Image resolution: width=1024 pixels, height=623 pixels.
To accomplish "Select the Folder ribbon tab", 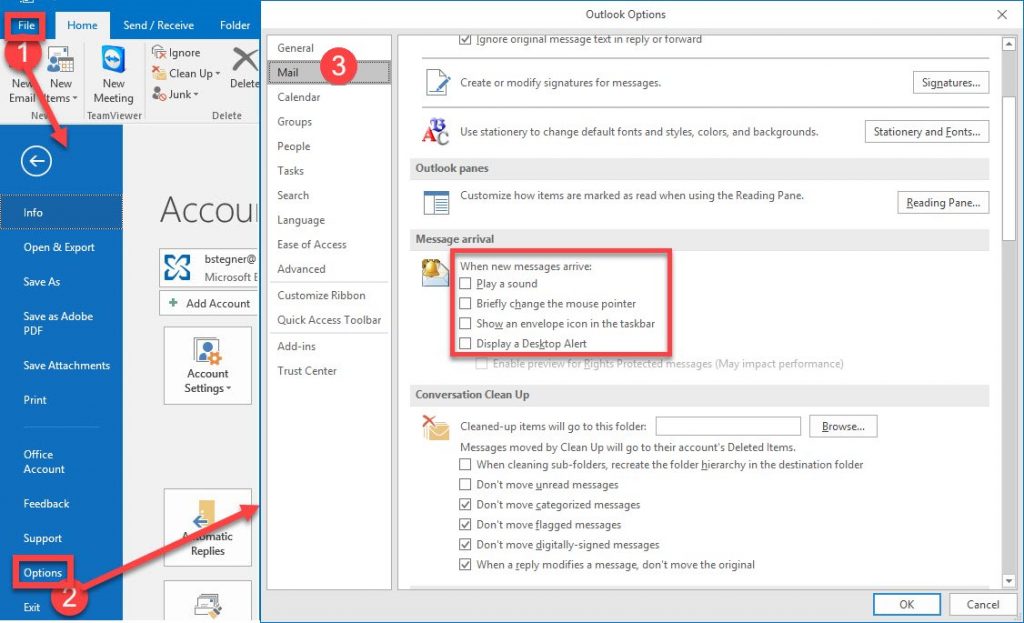I will (235, 25).
